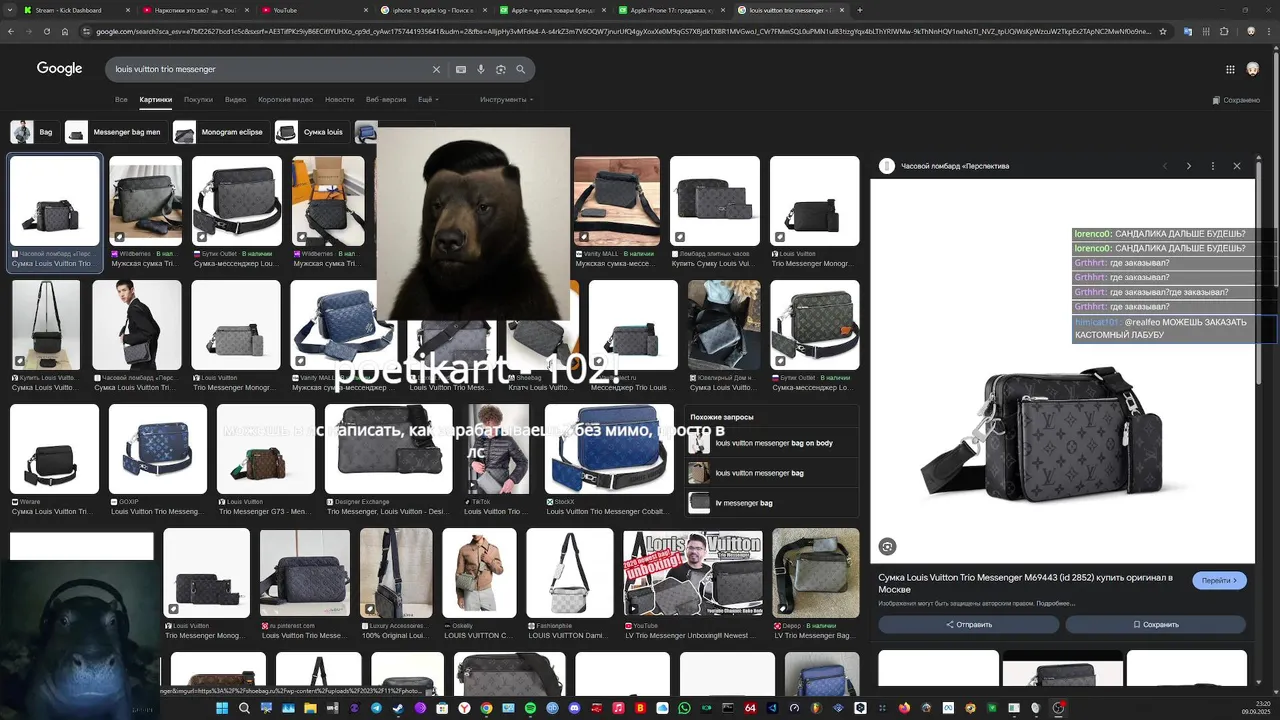1280x720 pixels.
Task: Open Google Lens image search
Action: pyautogui.click(x=501, y=70)
